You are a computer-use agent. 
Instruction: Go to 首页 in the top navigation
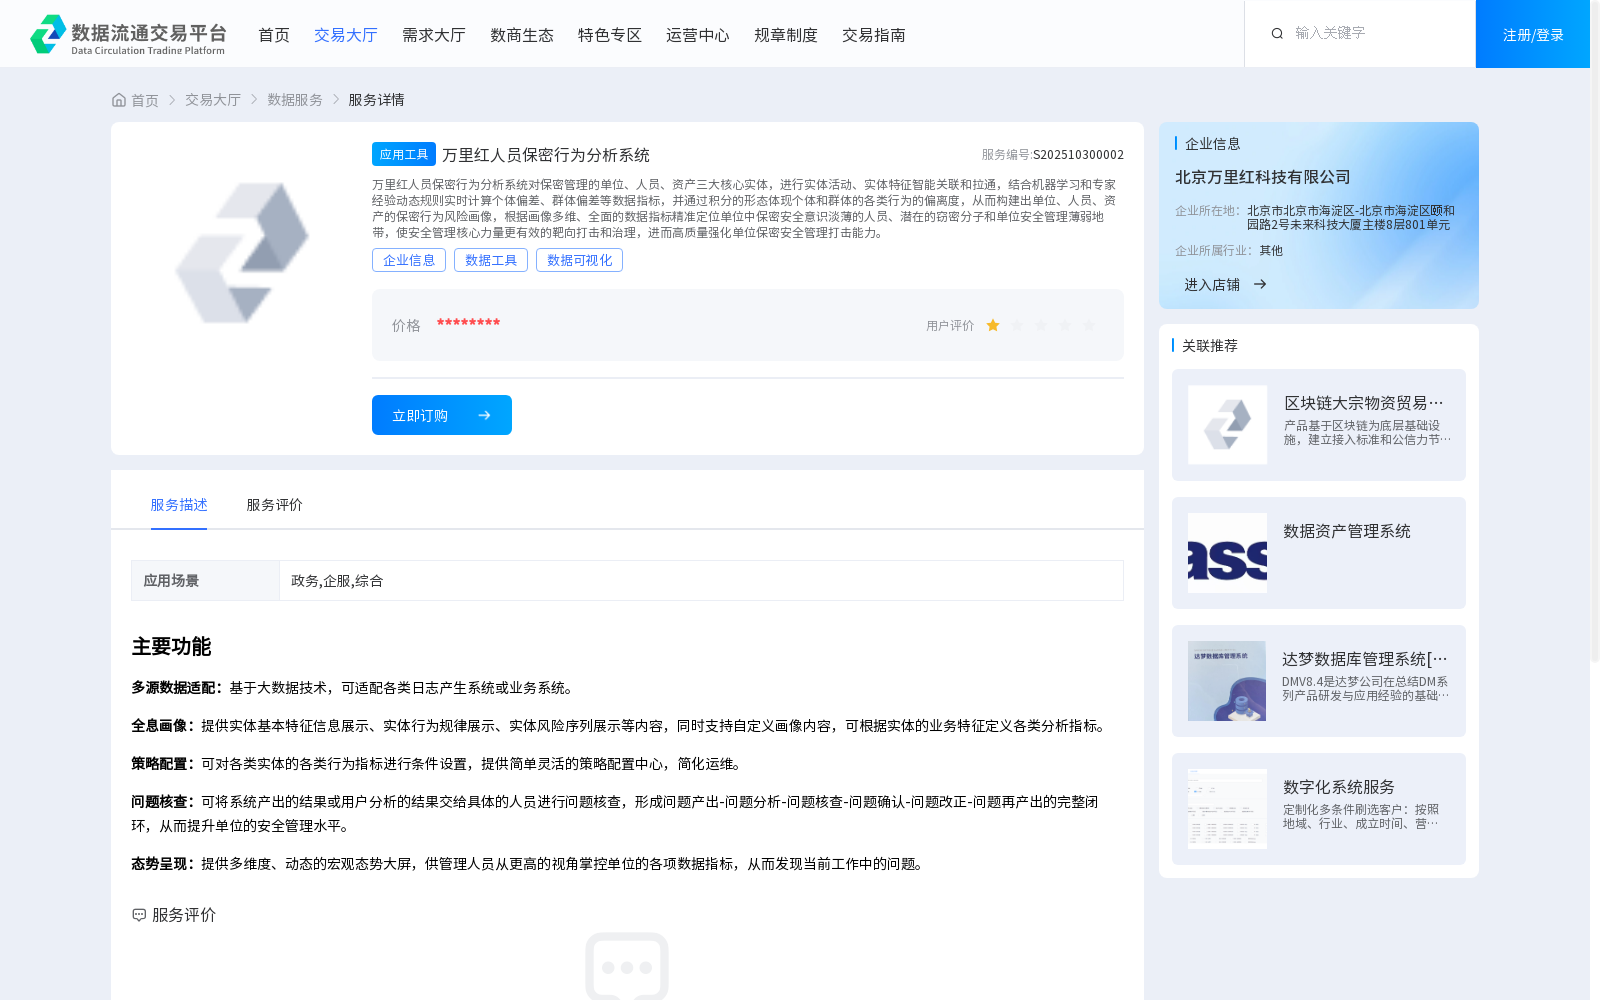[x=274, y=35]
